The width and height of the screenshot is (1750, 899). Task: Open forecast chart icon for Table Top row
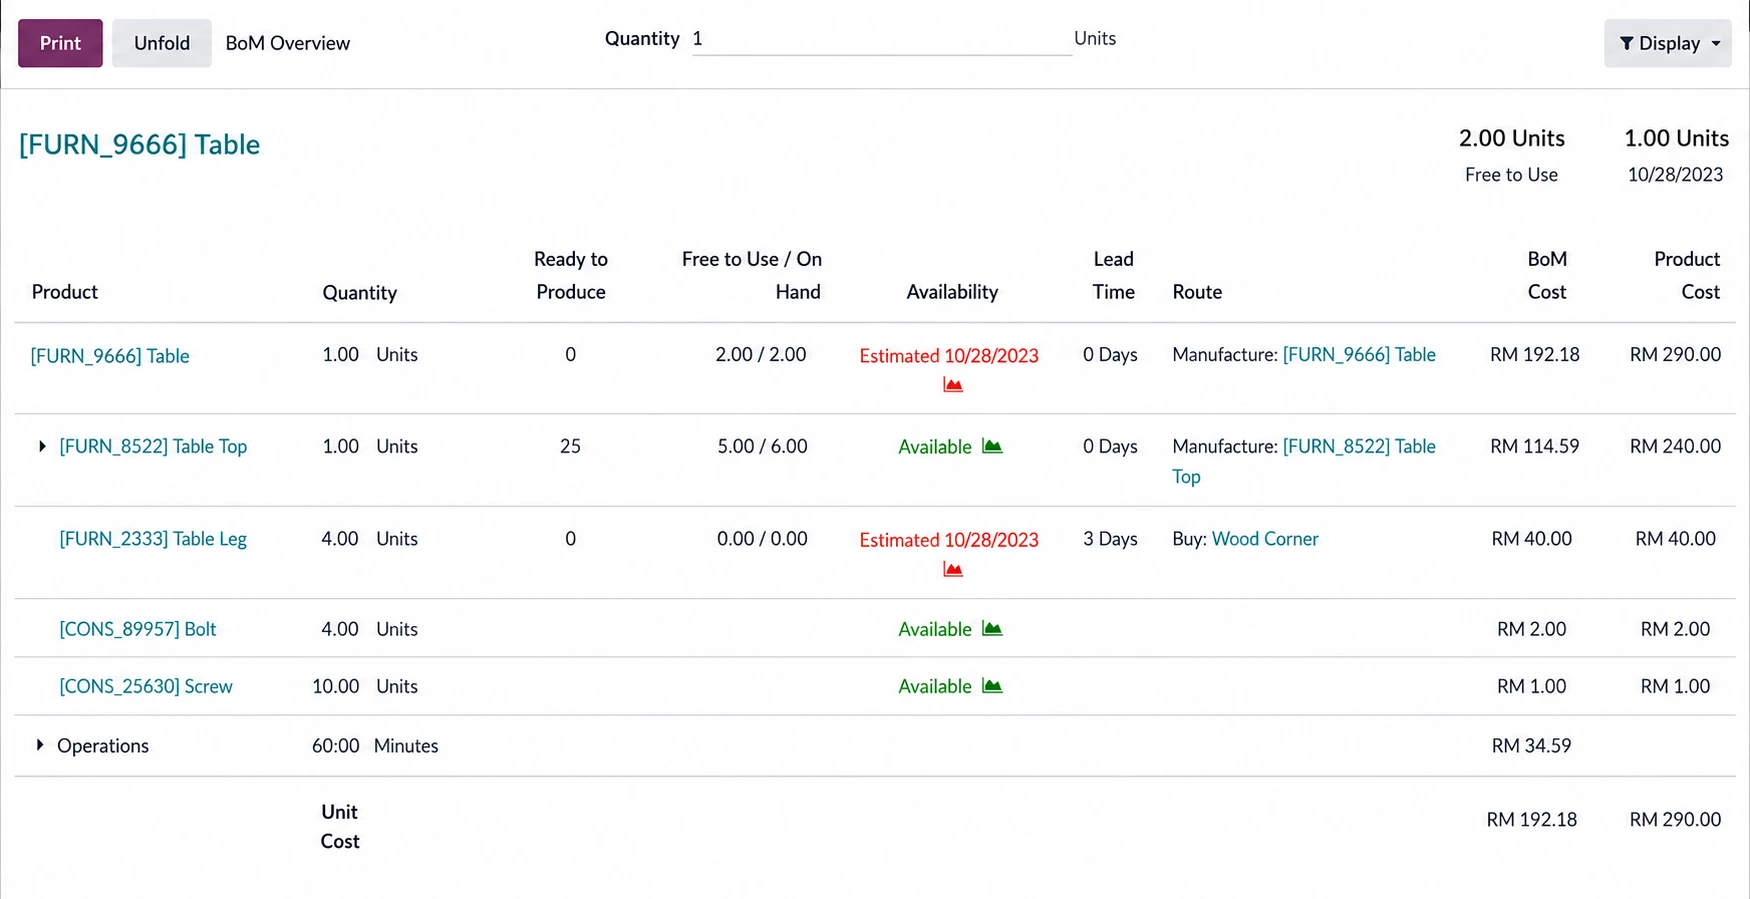[x=992, y=446]
